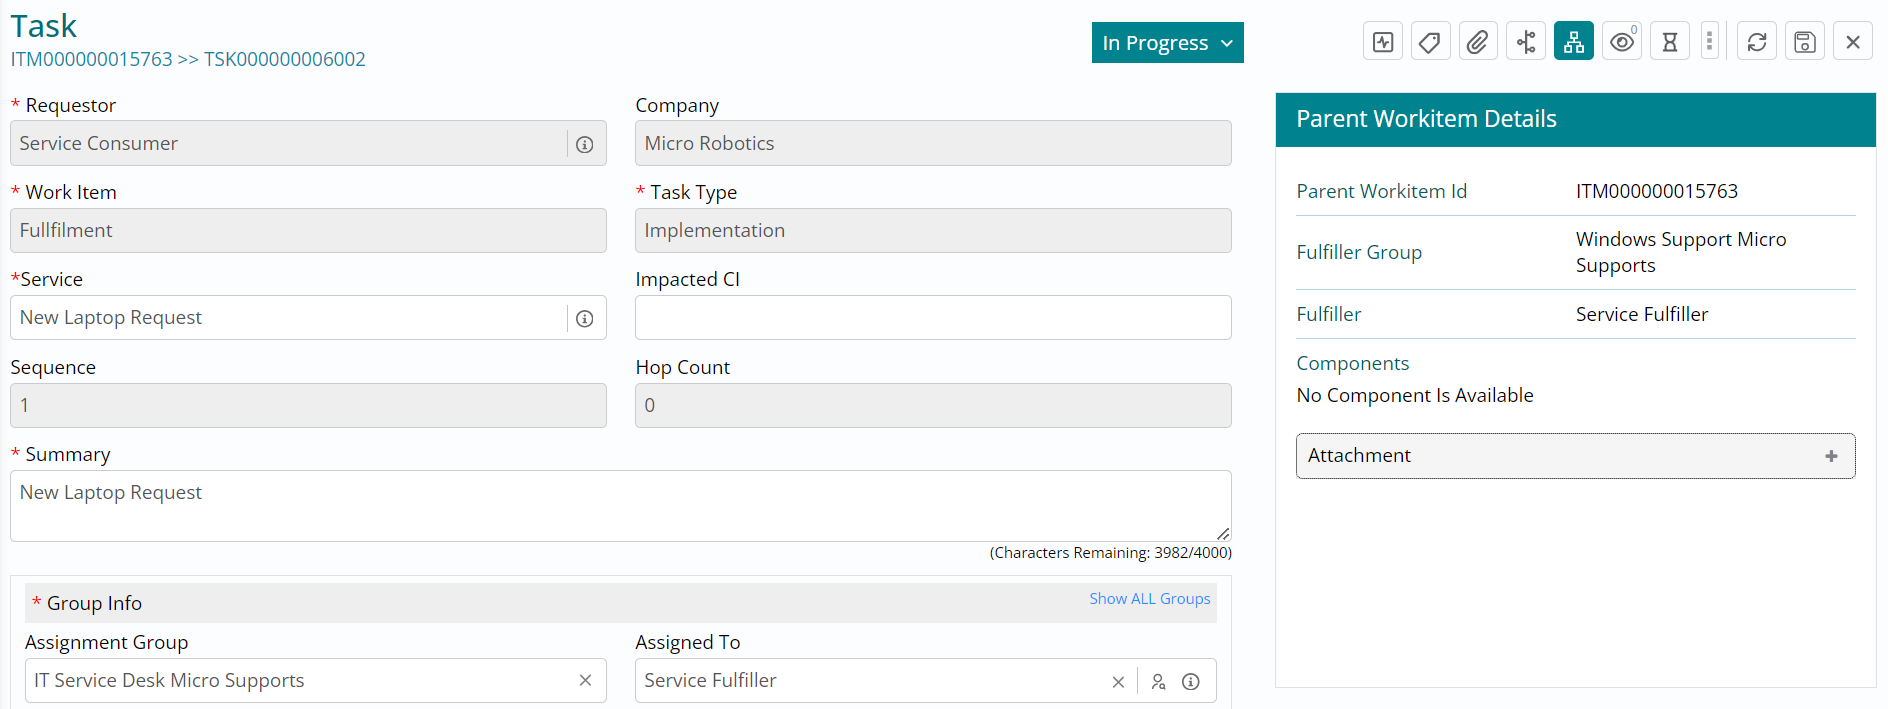The width and height of the screenshot is (1888, 709).
Task: Expand the Attachment section with plus
Action: point(1831,456)
